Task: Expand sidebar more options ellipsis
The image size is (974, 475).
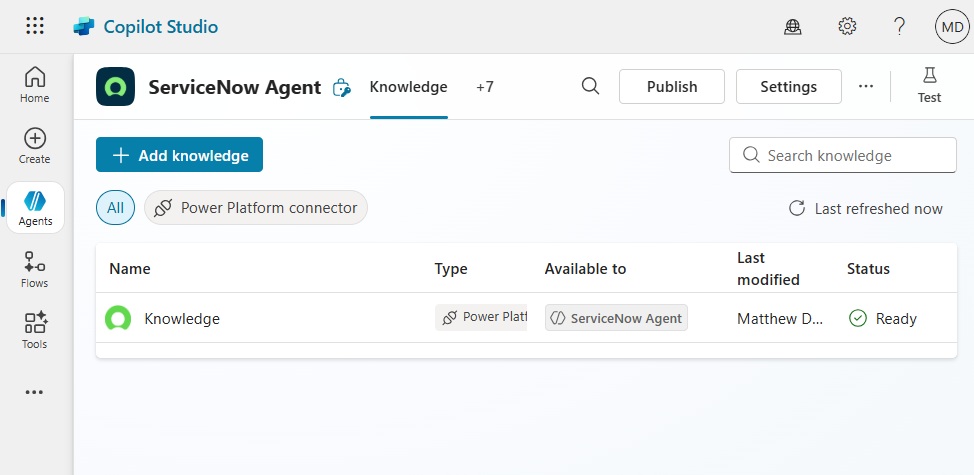Action: pos(34,392)
